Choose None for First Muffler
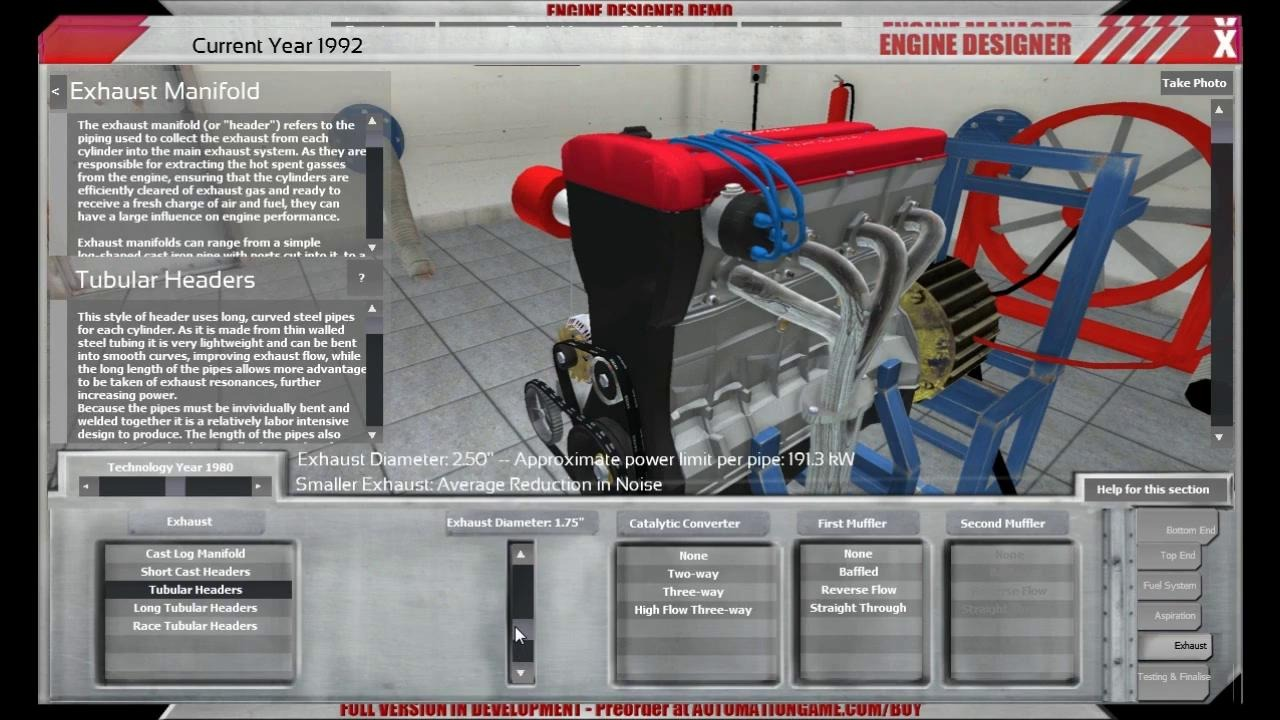Image resolution: width=1280 pixels, height=720 pixels. coord(858,553)
